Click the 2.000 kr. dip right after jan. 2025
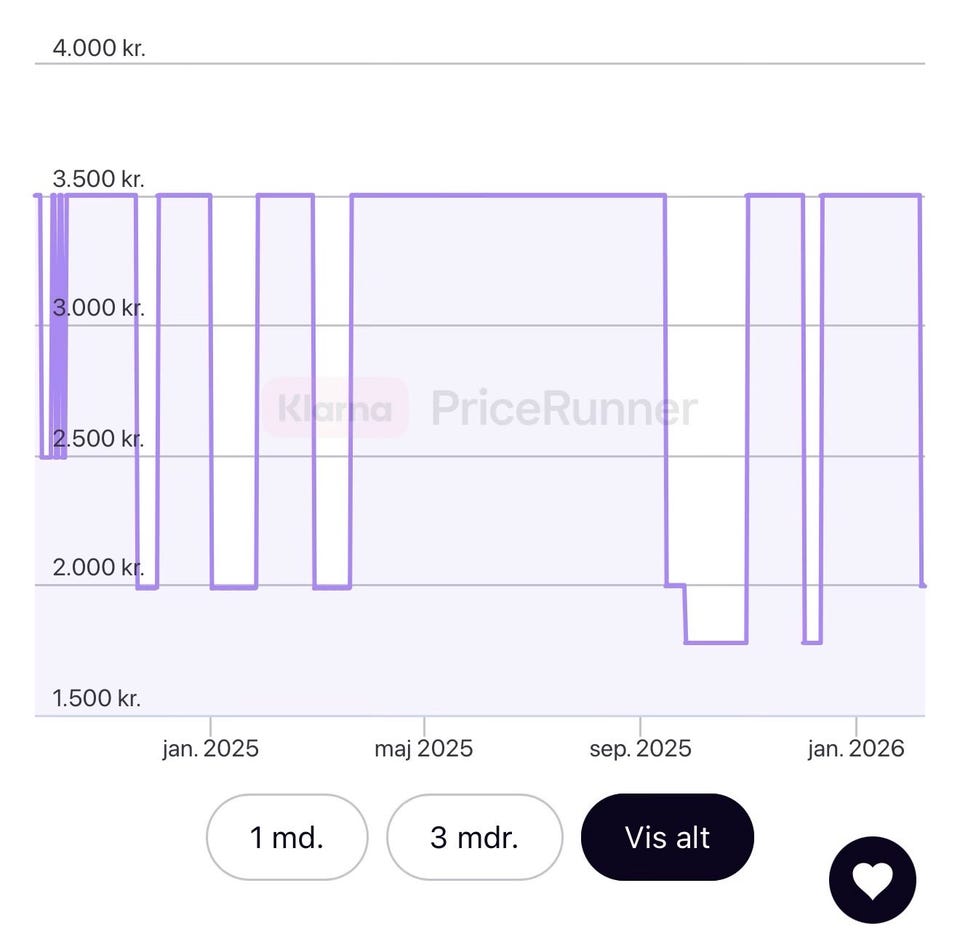The width and height of the screenshot is (960, 931). 234,586
